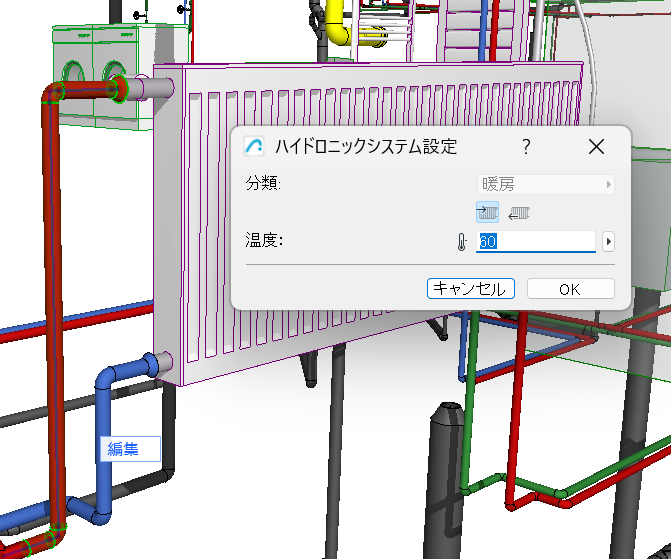Confirm the dialog with OK
The width and height of the screenshot is (671, 559).
click(x=571, y=288)
